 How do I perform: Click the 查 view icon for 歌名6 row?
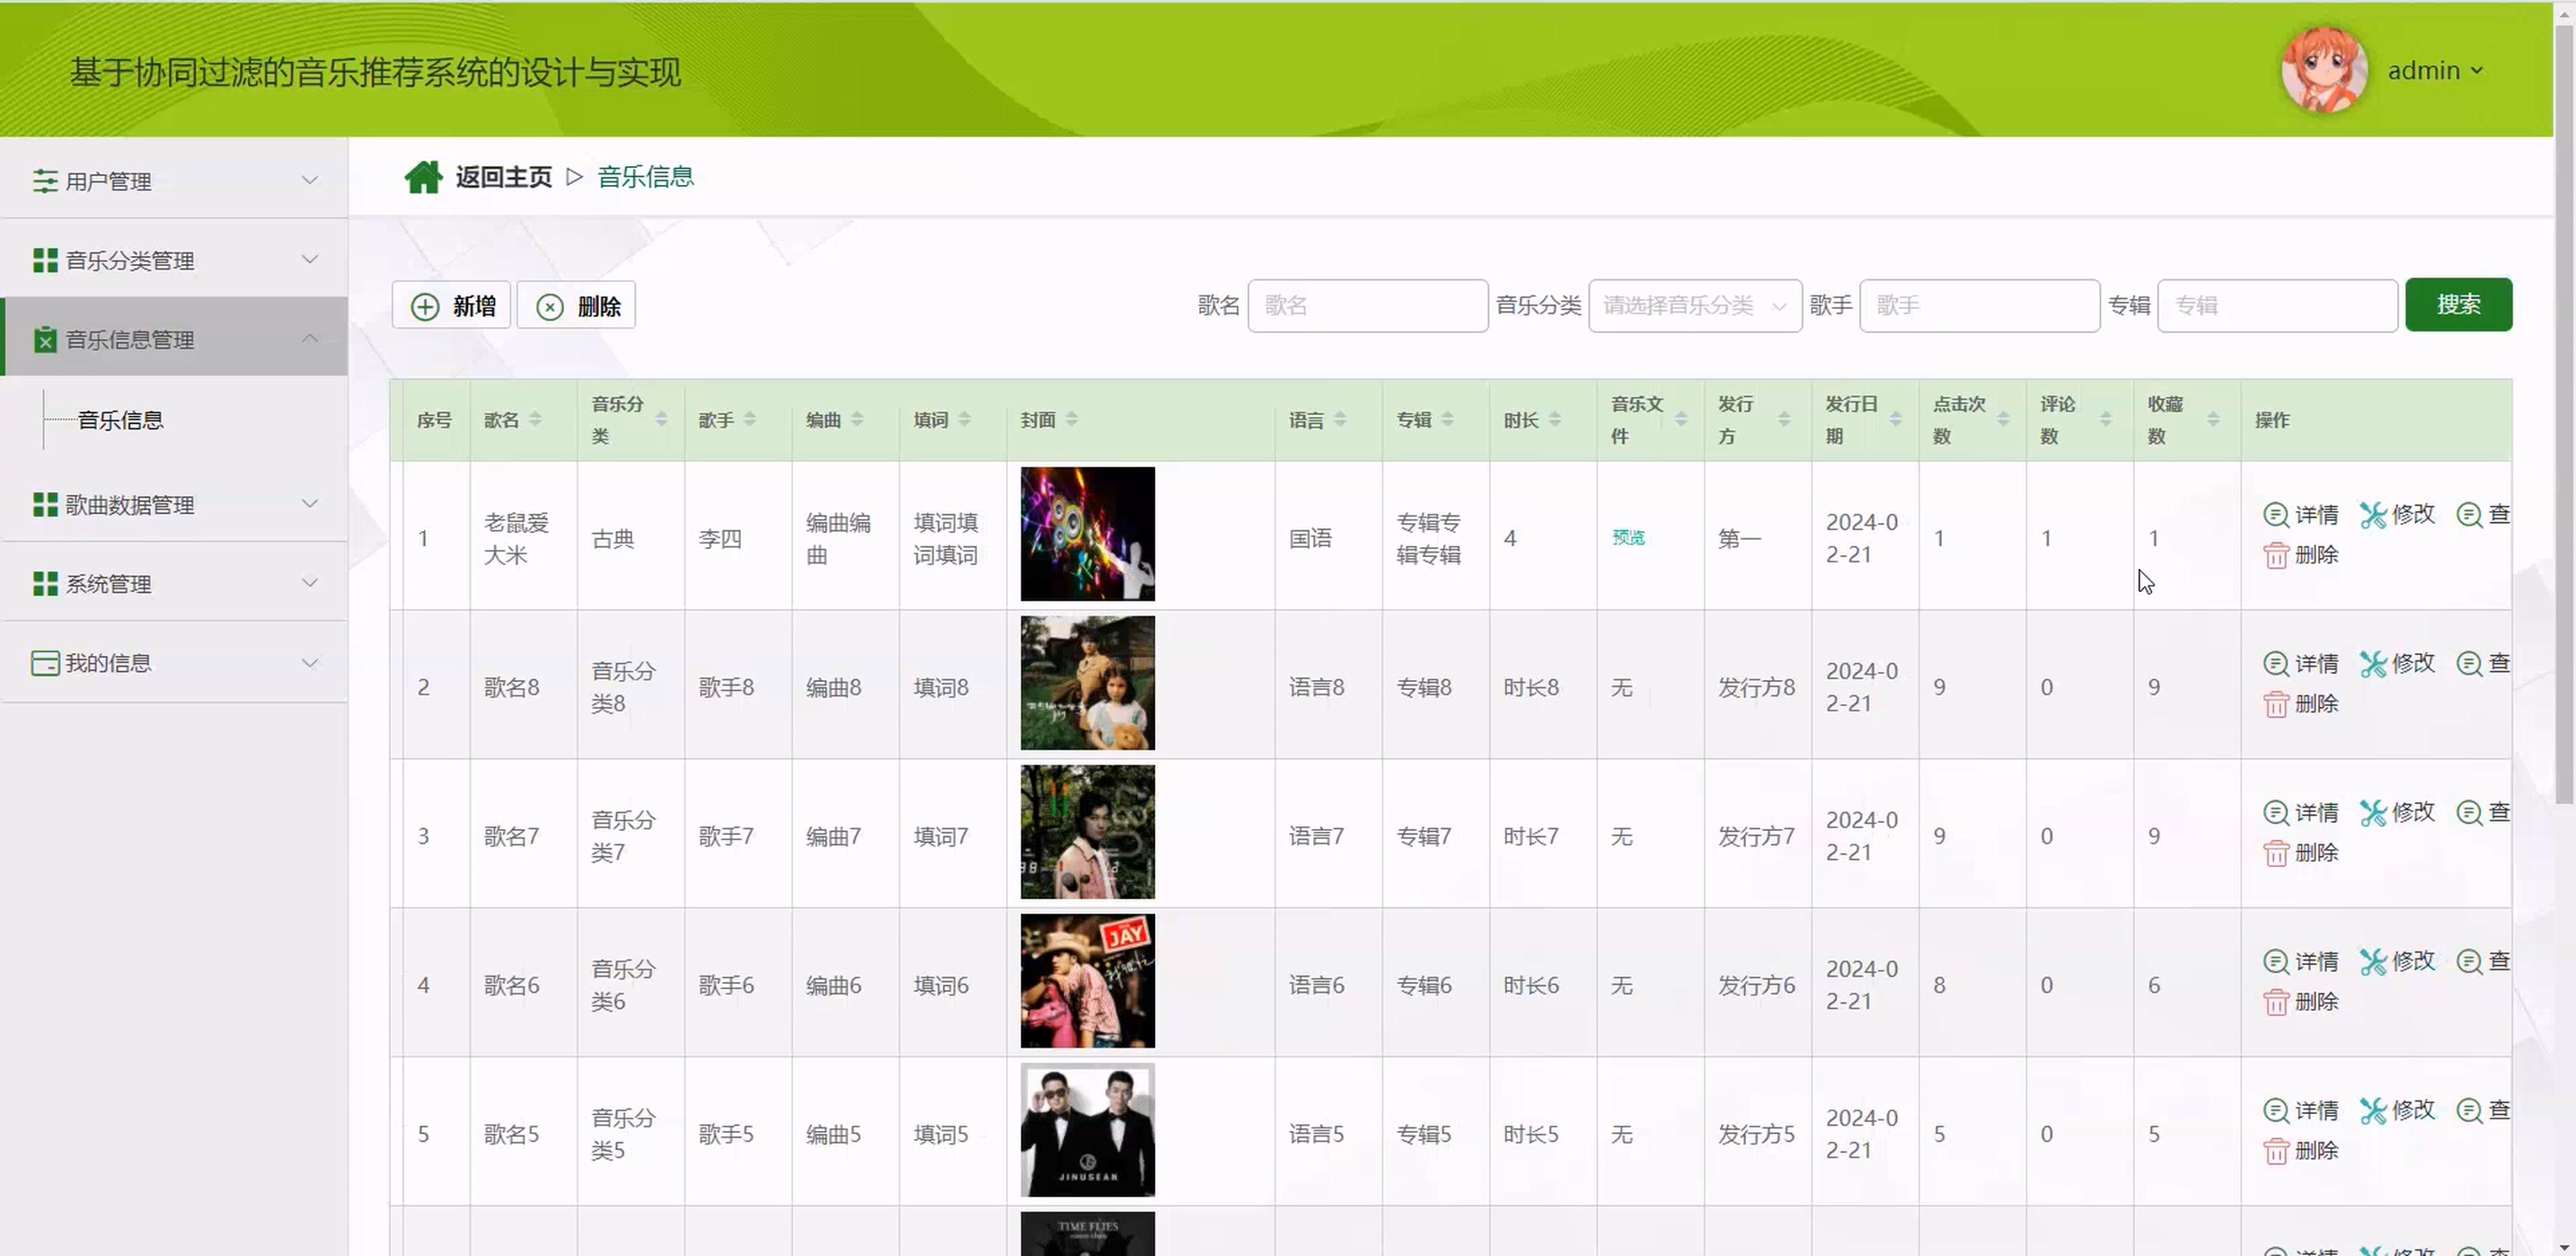(2469, 961)
